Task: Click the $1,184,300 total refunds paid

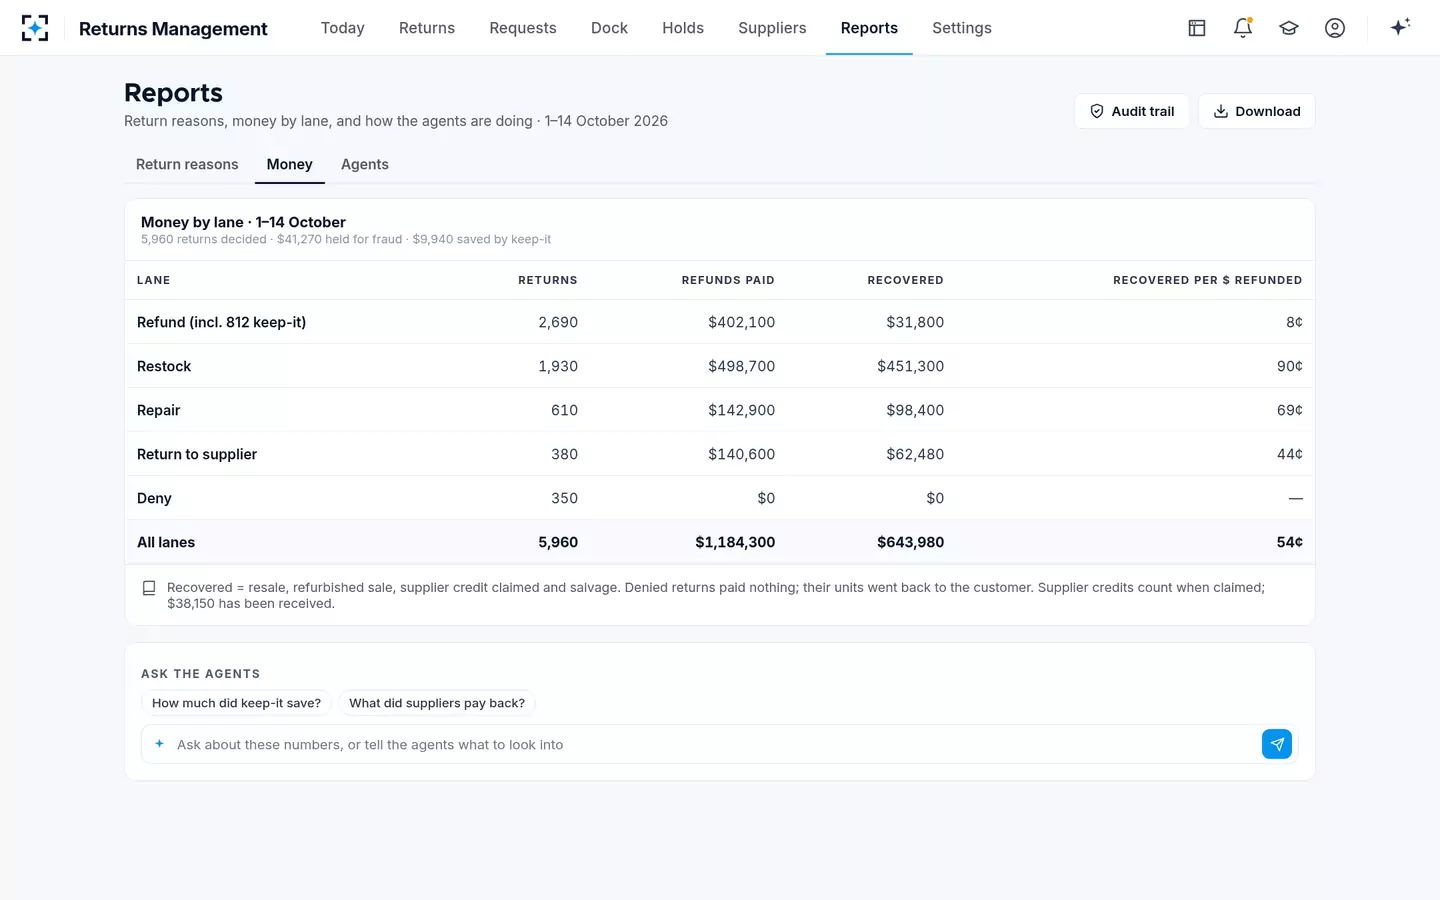Action: coord(735,542)
